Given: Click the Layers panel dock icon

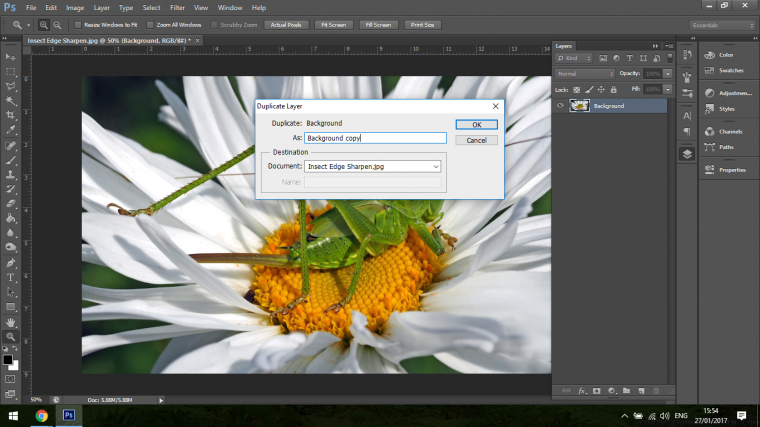Looking at the screenshot, I should [687, 154].
